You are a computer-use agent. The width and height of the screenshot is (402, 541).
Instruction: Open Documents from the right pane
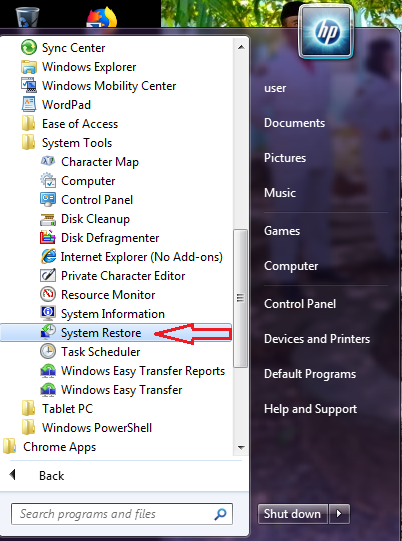pos(294,123)
